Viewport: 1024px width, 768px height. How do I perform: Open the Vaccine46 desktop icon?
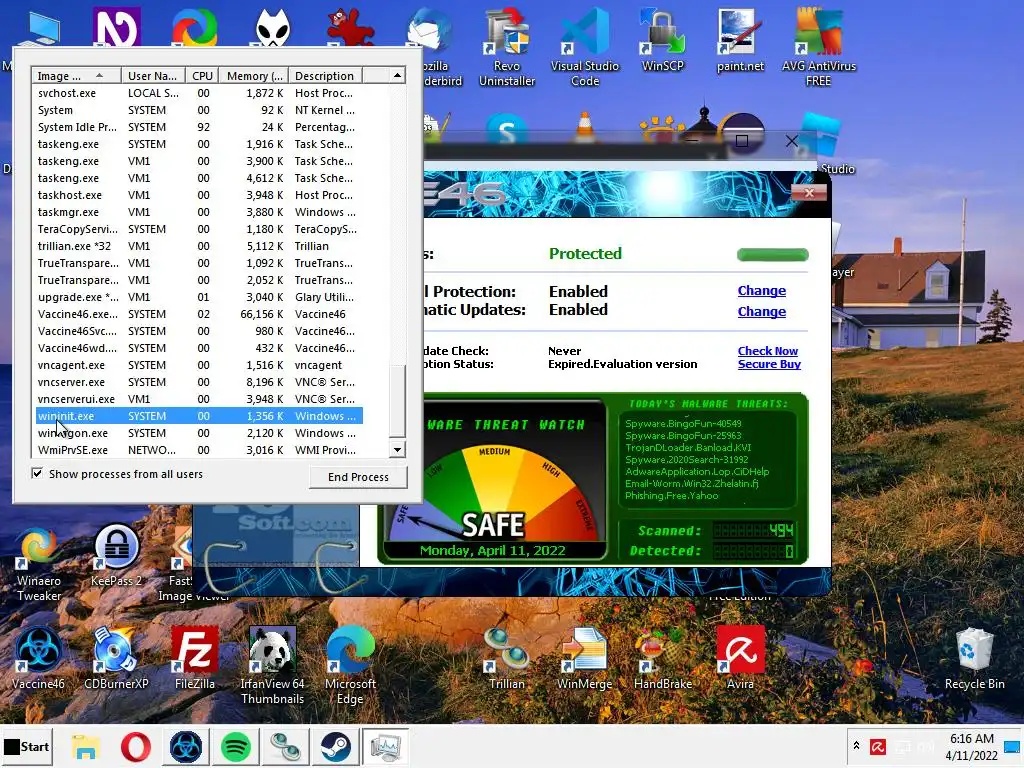pos(38,658)
